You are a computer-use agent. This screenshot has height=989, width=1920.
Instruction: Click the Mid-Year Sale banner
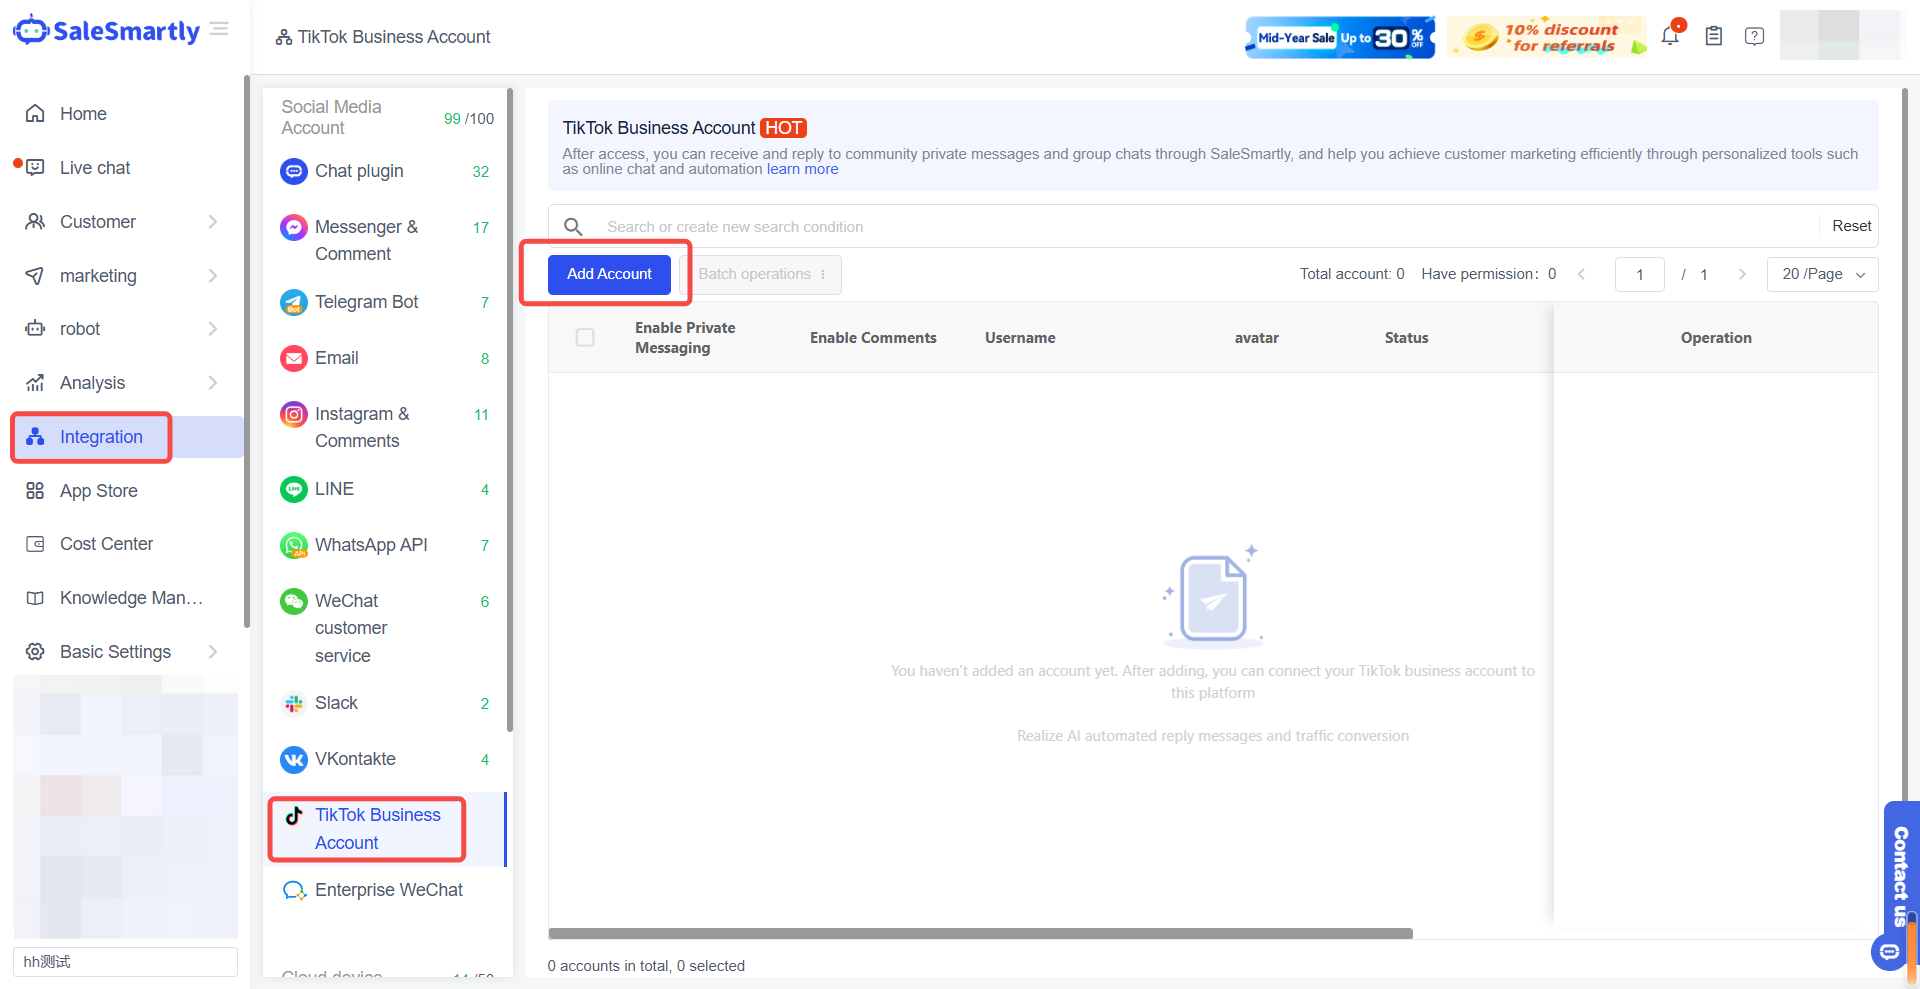1340,36
